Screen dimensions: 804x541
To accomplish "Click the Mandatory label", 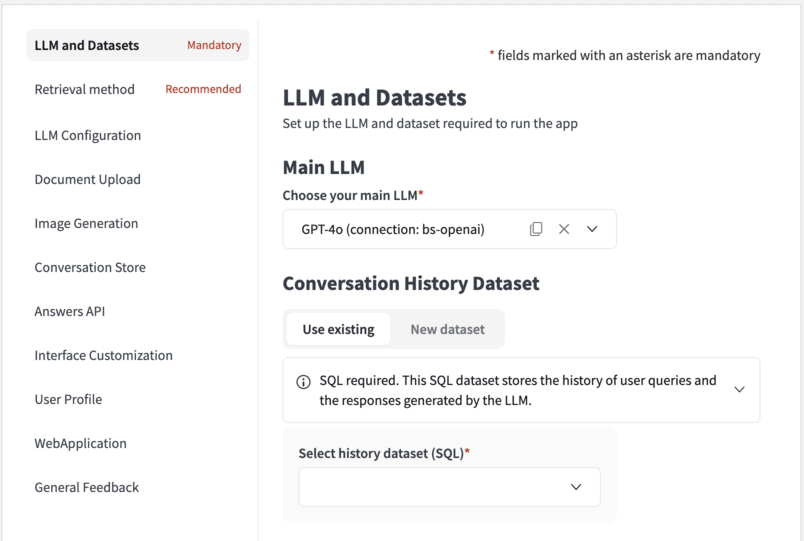I will 214,45.
